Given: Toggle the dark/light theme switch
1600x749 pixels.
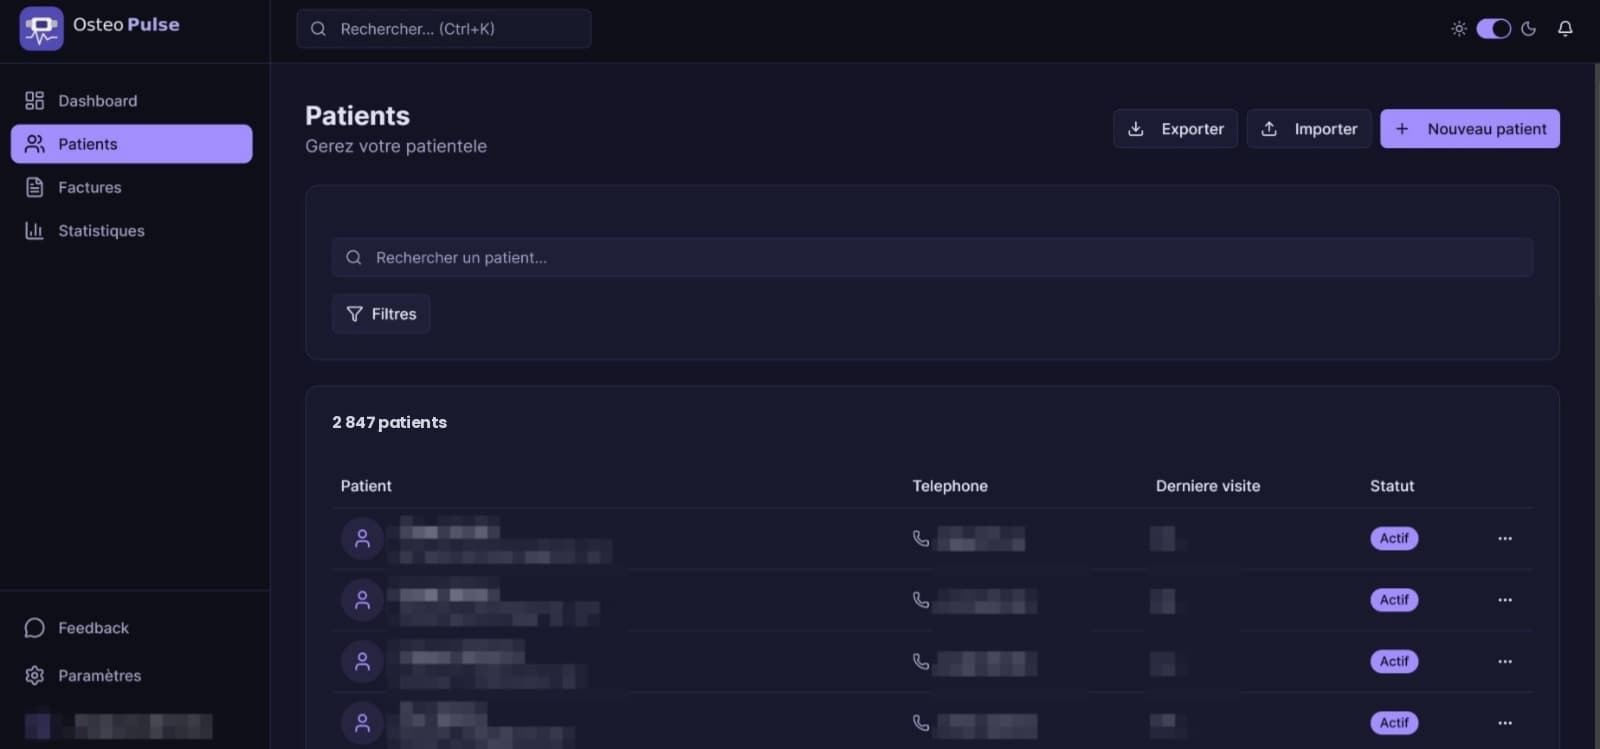Looking at the screenshot, I should point(1493,29).
